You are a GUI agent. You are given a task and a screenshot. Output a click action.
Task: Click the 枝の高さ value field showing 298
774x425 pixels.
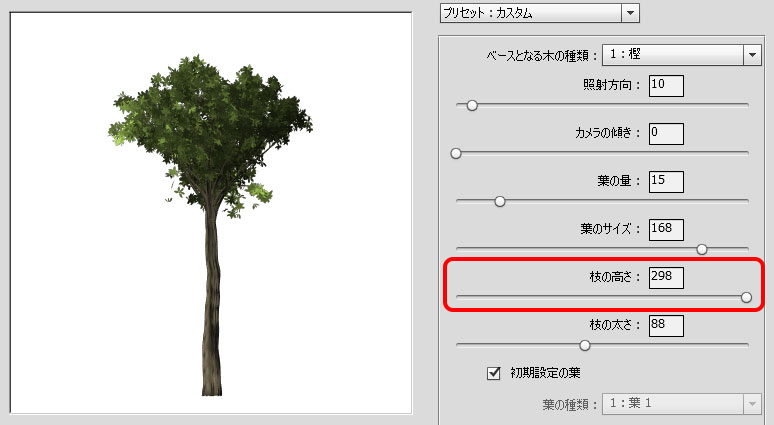pos(666,277)
